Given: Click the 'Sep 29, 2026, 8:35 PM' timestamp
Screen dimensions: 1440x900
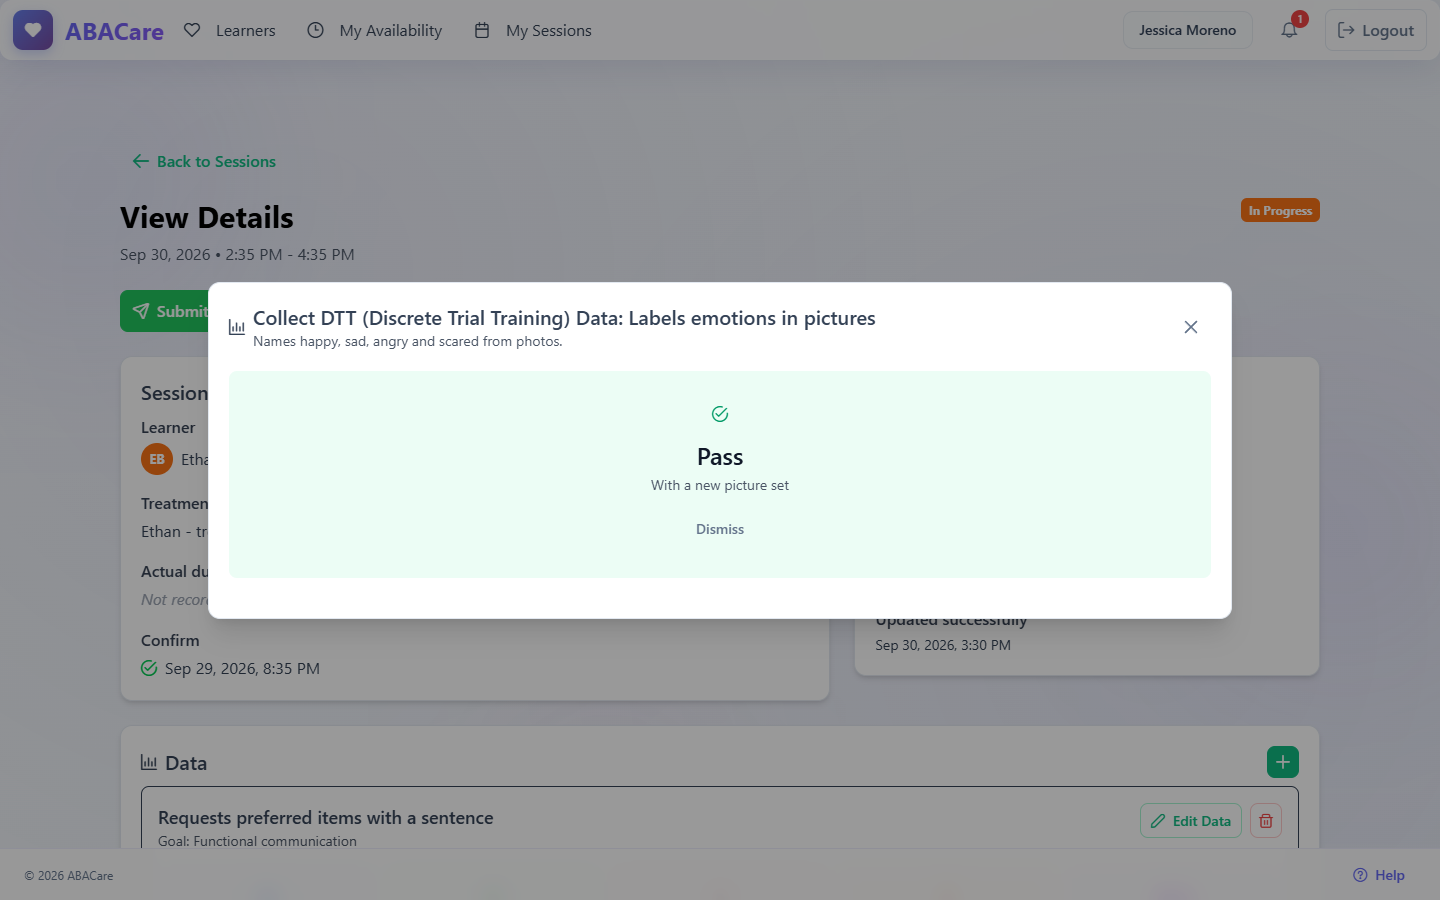Looking at the screenshot, I should pyautogui.click(x=242, y=668).
